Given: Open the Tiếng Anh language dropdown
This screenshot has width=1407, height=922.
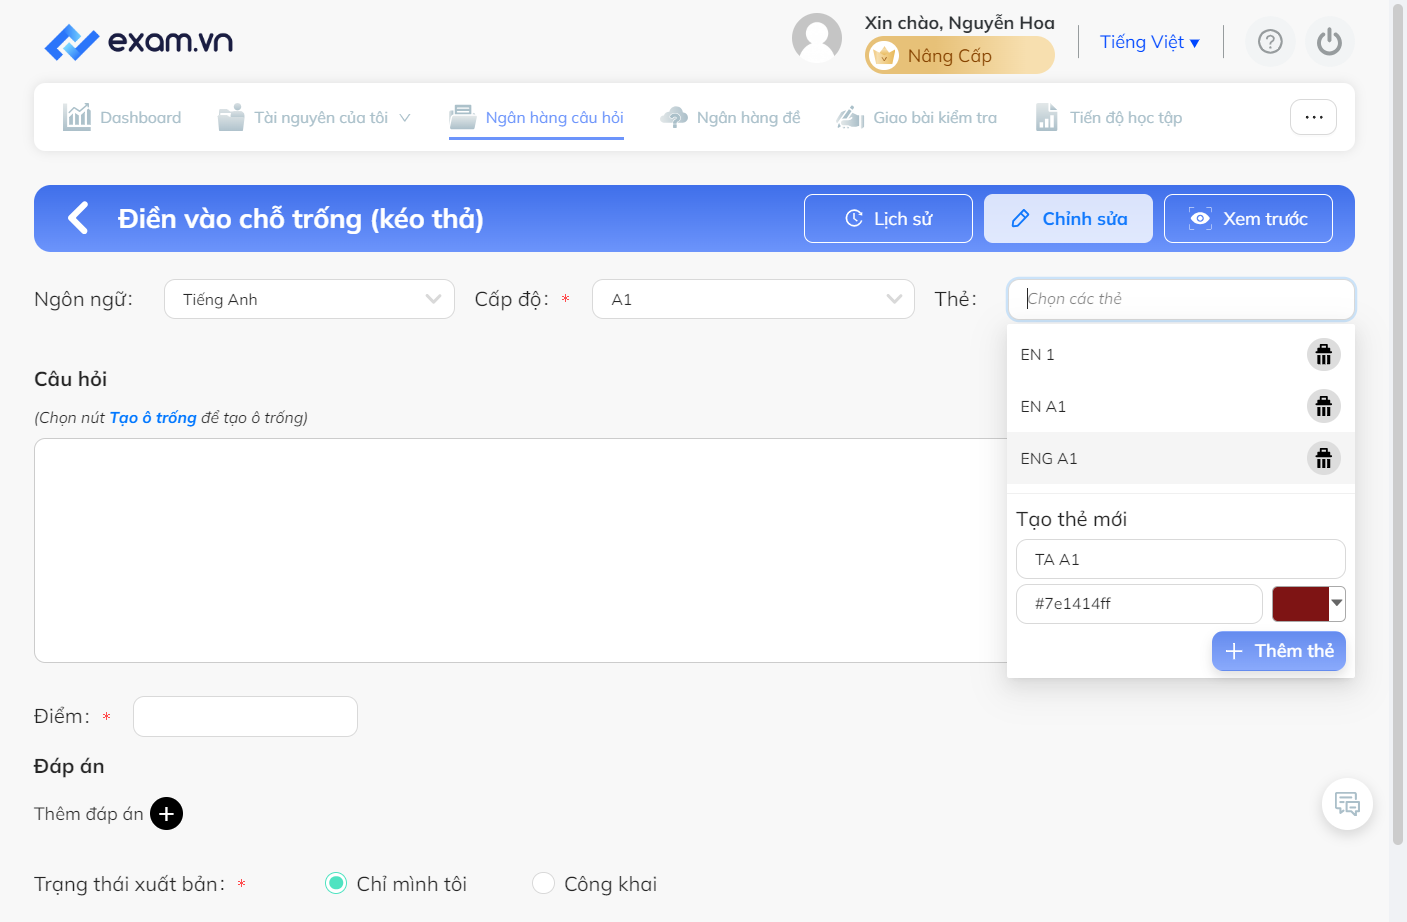Looking at the screenshot, I should (309, 299).
